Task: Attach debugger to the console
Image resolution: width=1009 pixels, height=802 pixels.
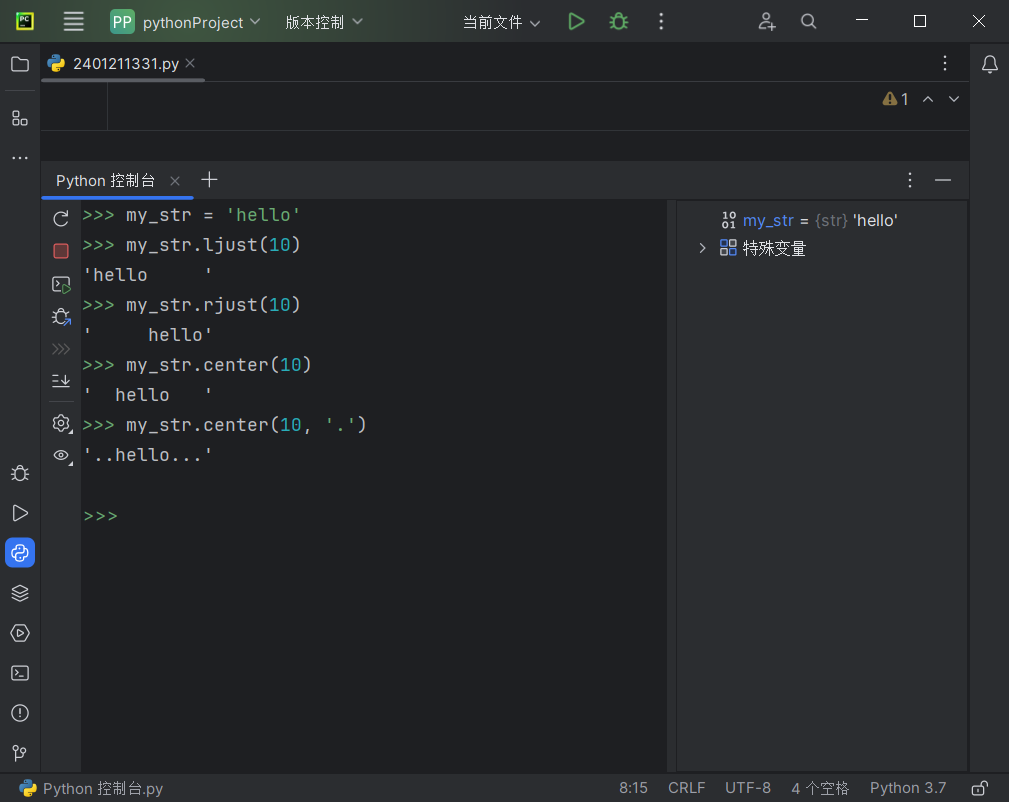Action: pyautogui.click(x=61, y=317)
